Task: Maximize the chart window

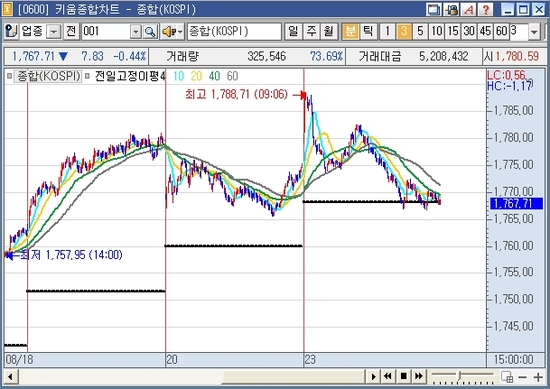Action: coord(523,9)
